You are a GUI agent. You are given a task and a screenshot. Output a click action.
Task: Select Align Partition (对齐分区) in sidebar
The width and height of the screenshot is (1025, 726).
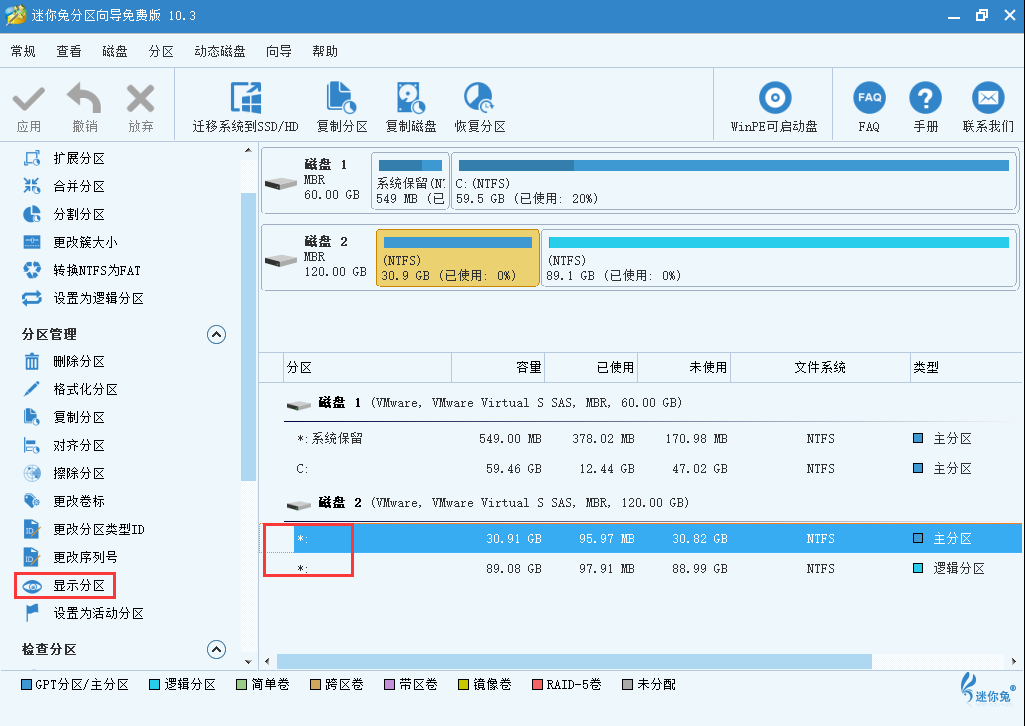[64, 445]
